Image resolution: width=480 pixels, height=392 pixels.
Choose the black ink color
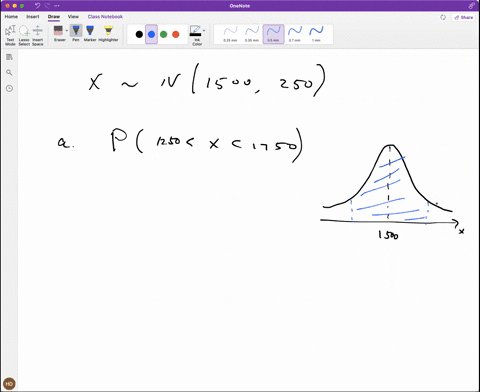pos(139,34)
